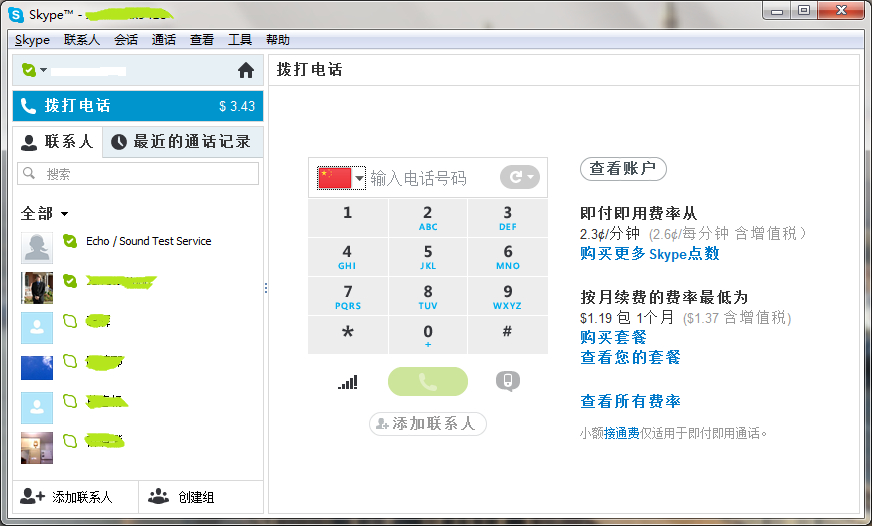Viewport: 872px width, 526px height.
Task: Open the Skype menu
Action: [x=32, y=39]
